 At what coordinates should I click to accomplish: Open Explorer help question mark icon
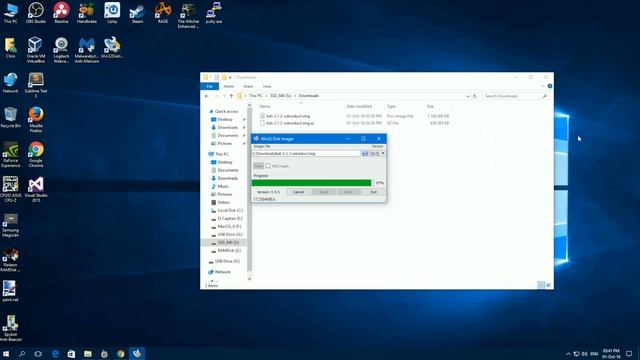pos(550,86)
